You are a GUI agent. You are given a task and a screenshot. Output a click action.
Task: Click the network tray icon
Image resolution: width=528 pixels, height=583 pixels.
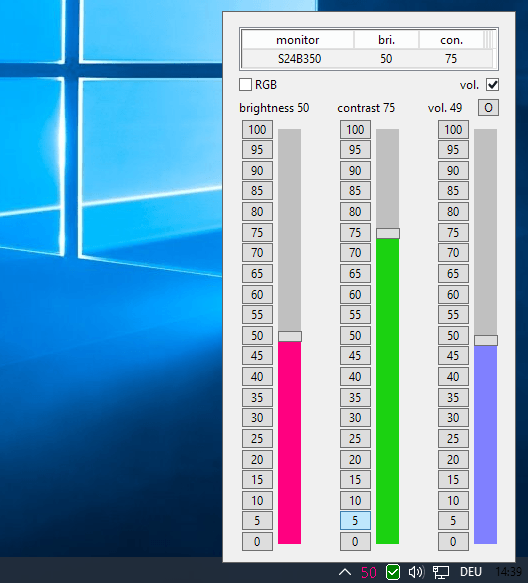(441, 572)
